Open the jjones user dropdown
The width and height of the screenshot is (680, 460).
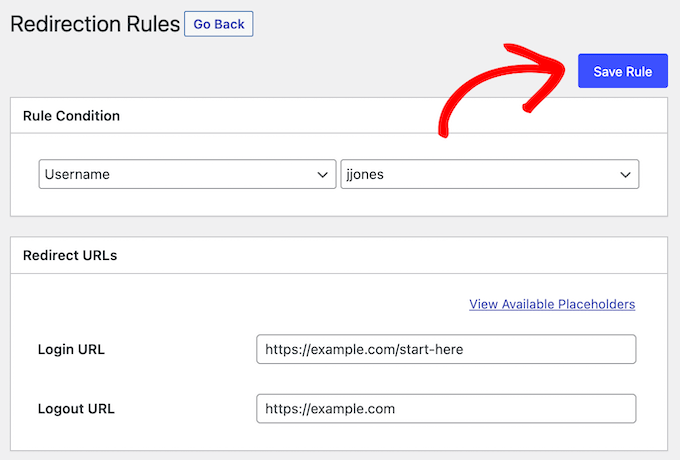pos(489,174)
